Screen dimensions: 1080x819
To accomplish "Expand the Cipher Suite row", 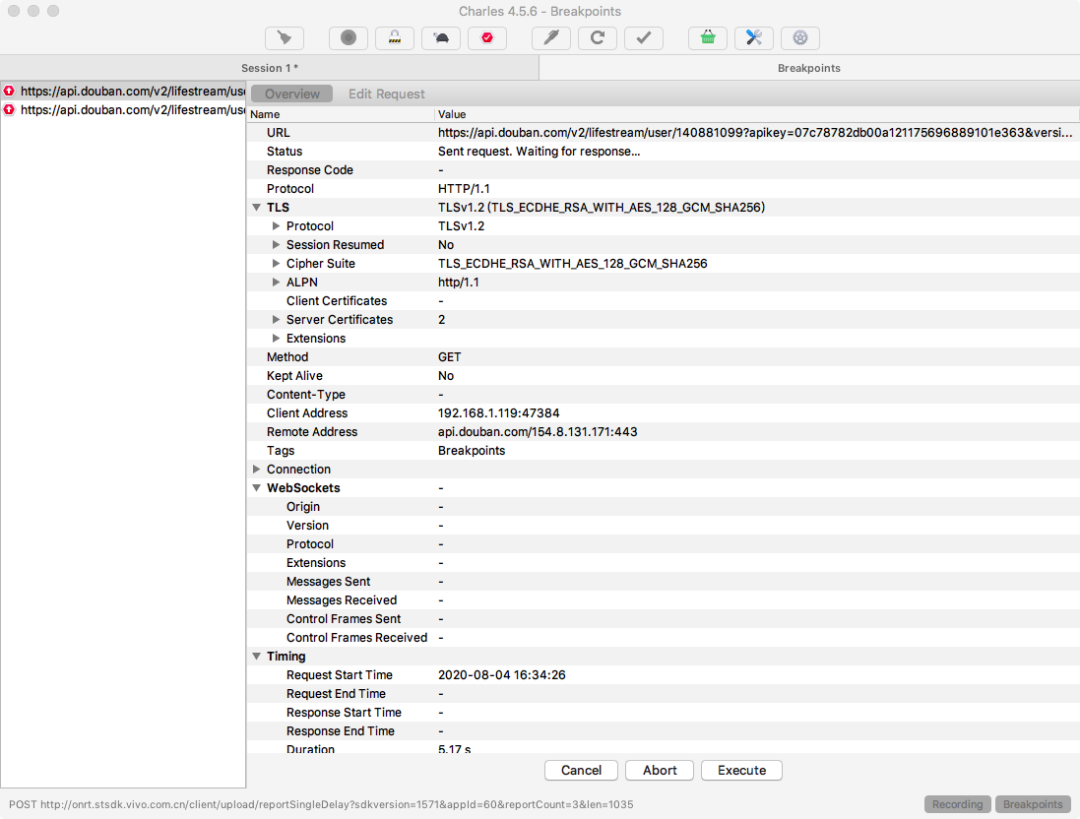I will click(x=276, y=263).
